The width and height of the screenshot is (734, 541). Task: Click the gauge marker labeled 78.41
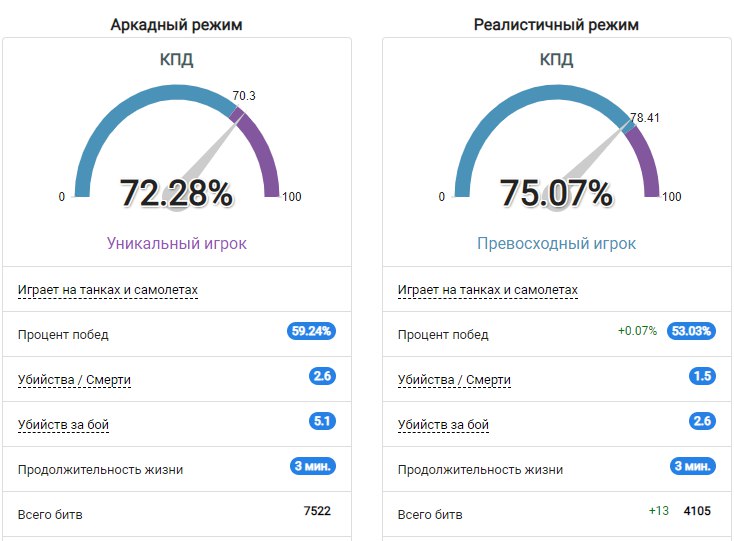[x=644, y=118]
